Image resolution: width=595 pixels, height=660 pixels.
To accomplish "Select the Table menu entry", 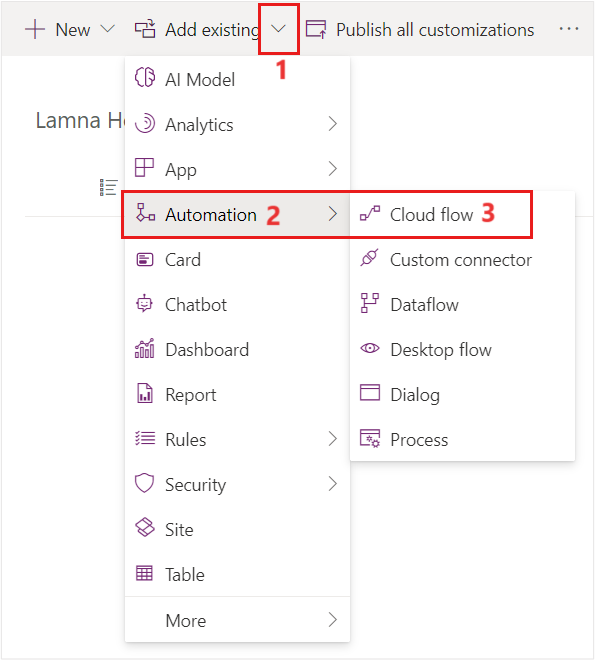I will click(x=237, y=575).
